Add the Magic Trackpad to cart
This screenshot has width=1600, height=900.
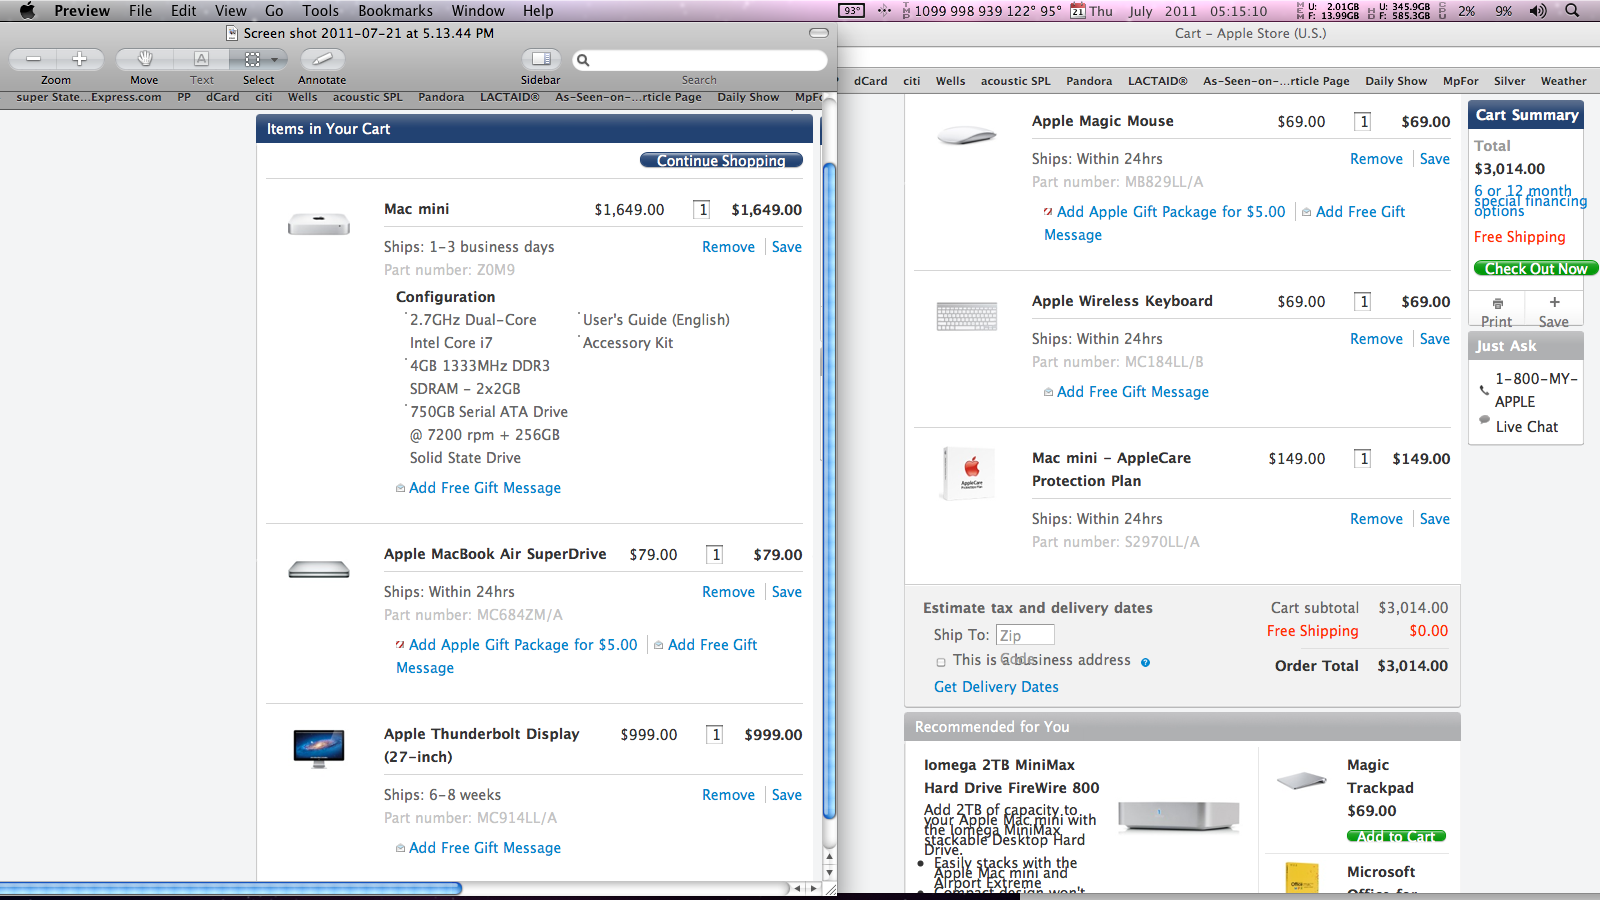1396,836
